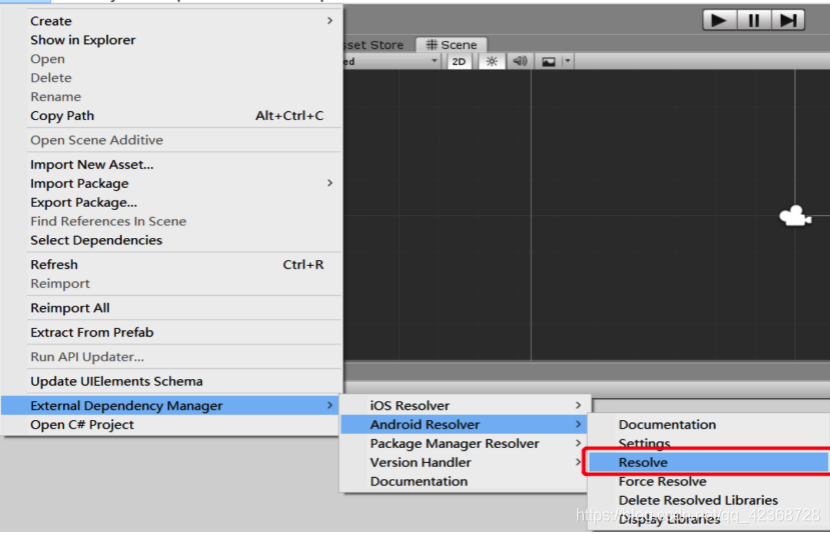Expand Package Manager Resolver submenu
This screenshot has width=830, height=534.
[x=464, y=444]
